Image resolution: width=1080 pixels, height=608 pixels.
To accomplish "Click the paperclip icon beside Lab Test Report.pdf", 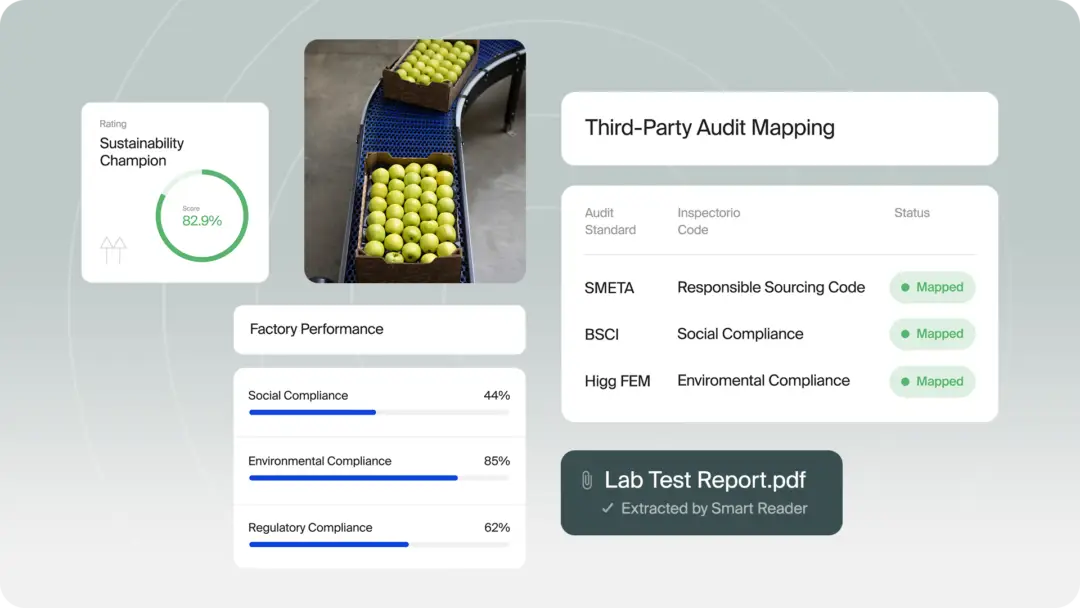I will (587, 481).
